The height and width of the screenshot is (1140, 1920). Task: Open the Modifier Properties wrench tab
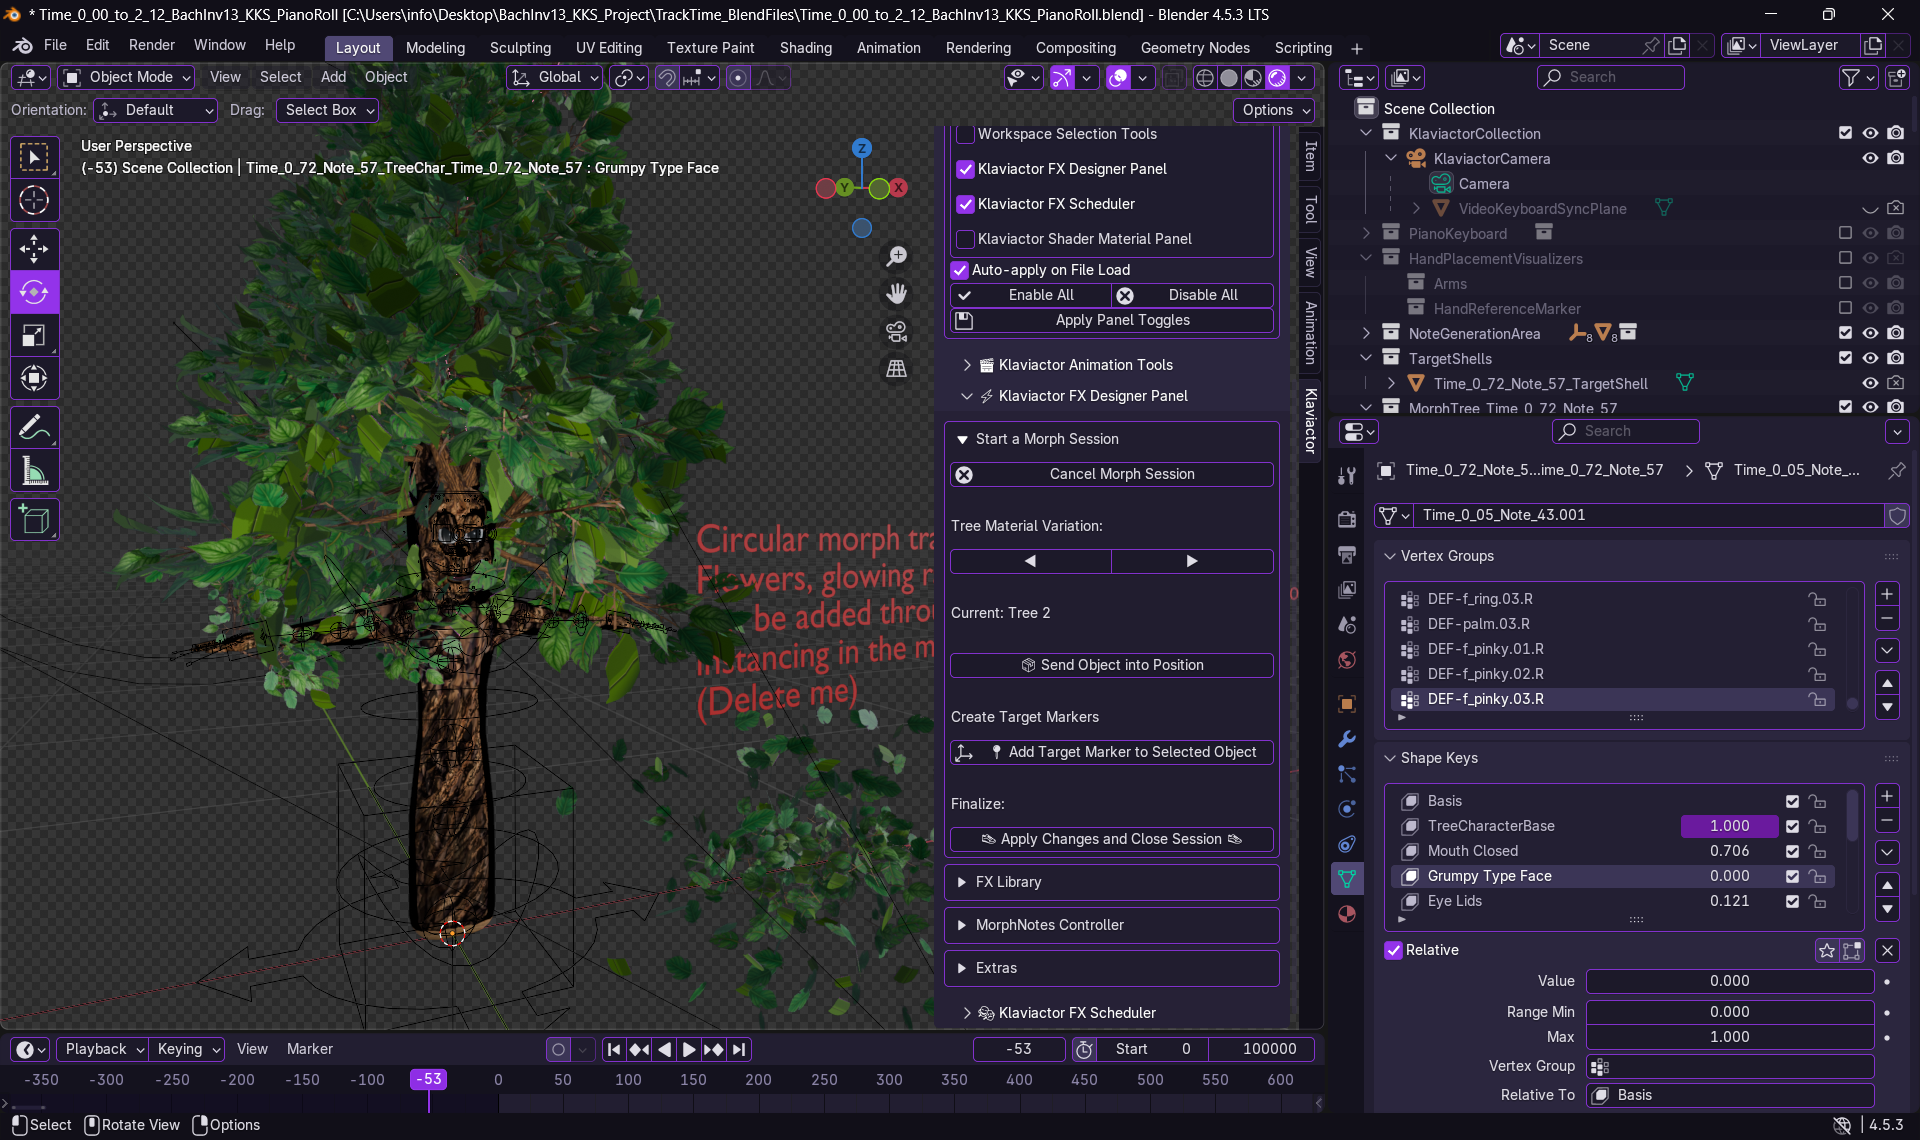(1346, 739)
